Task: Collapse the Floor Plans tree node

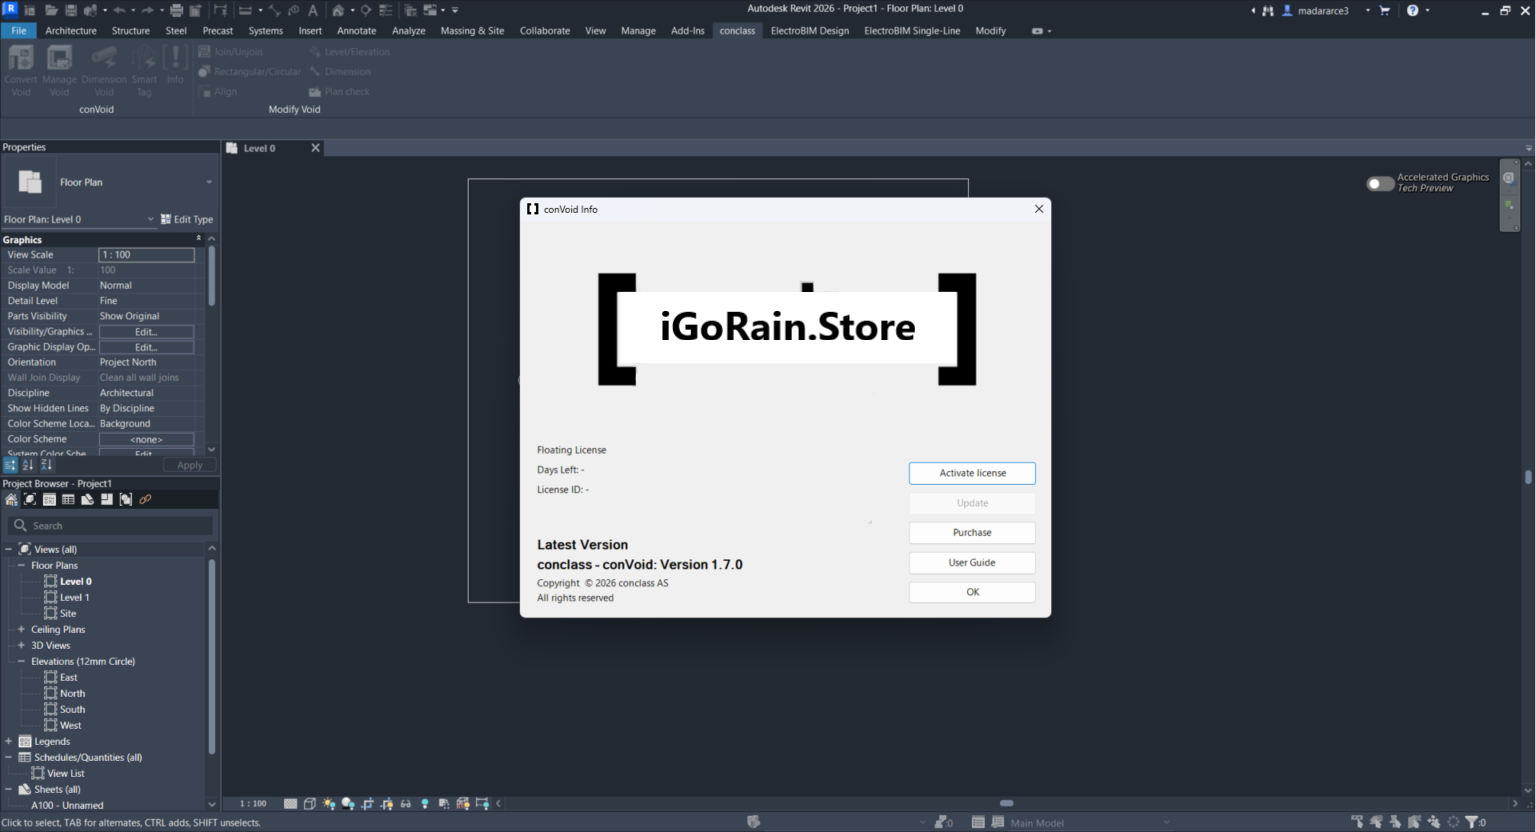Action: click(21, 565)
